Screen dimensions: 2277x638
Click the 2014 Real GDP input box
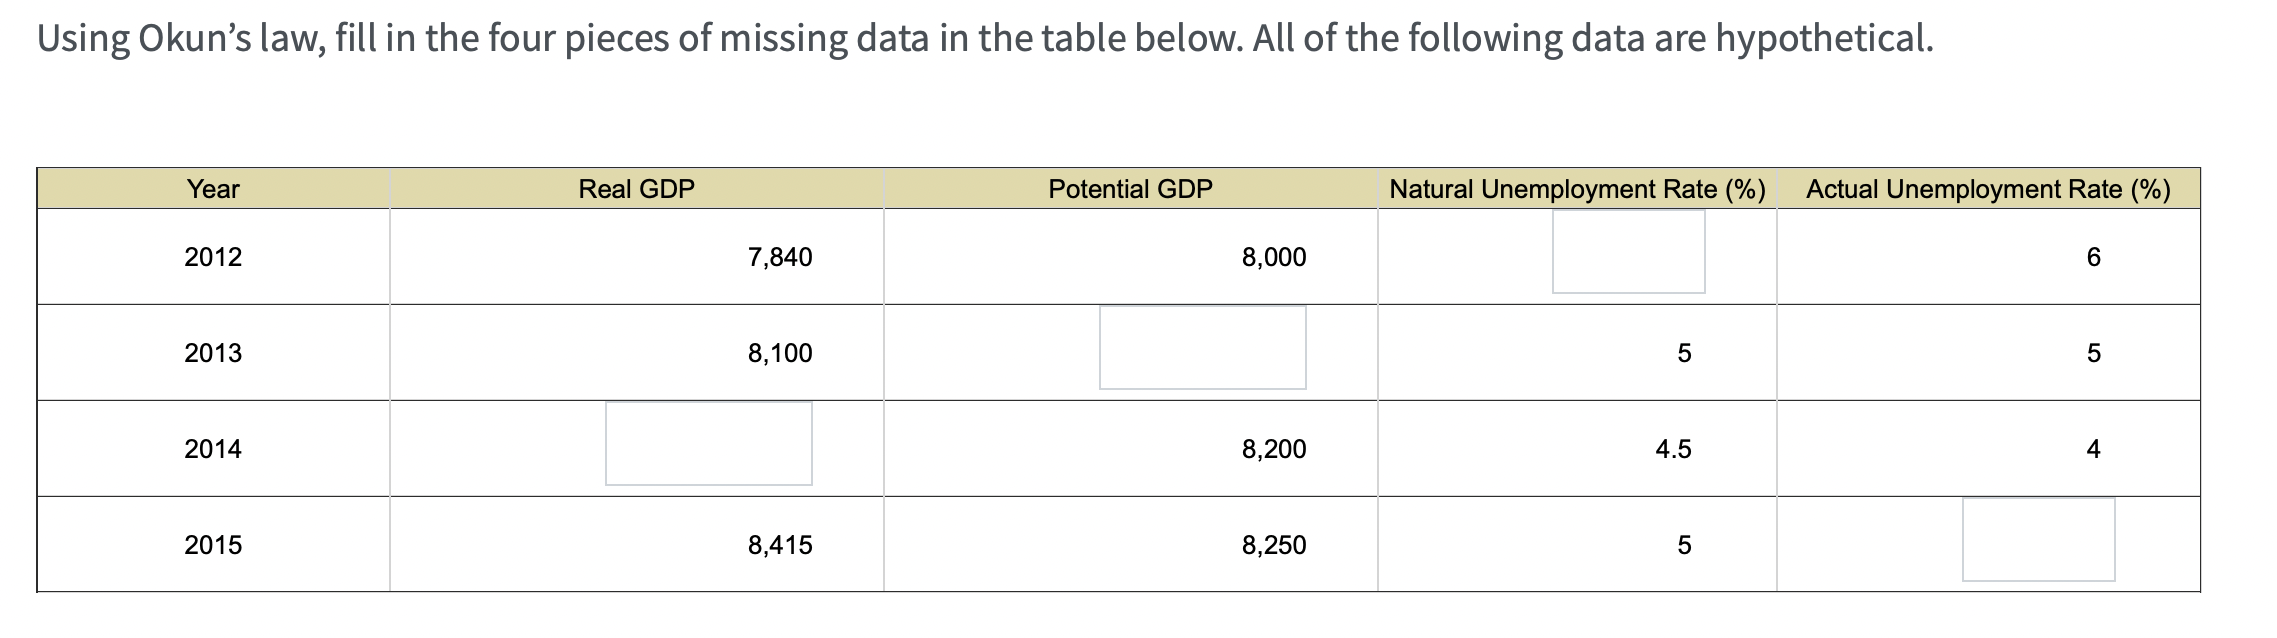pos(708,443)
